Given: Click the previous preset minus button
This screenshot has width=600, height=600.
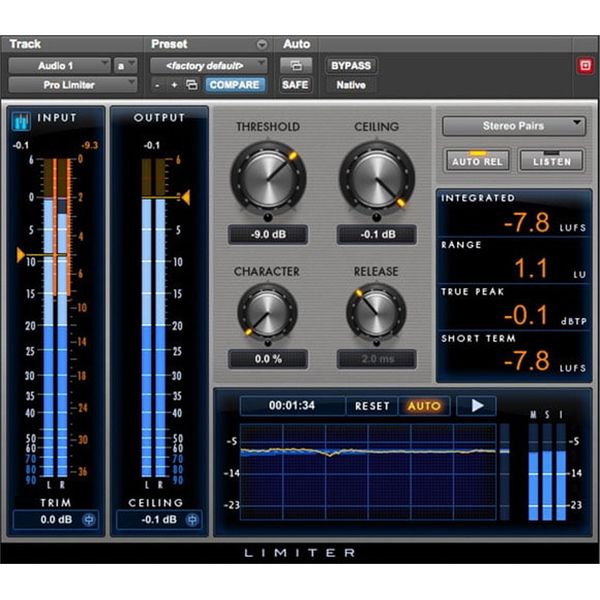Looking at the screenshot, I should click(157, 85).
